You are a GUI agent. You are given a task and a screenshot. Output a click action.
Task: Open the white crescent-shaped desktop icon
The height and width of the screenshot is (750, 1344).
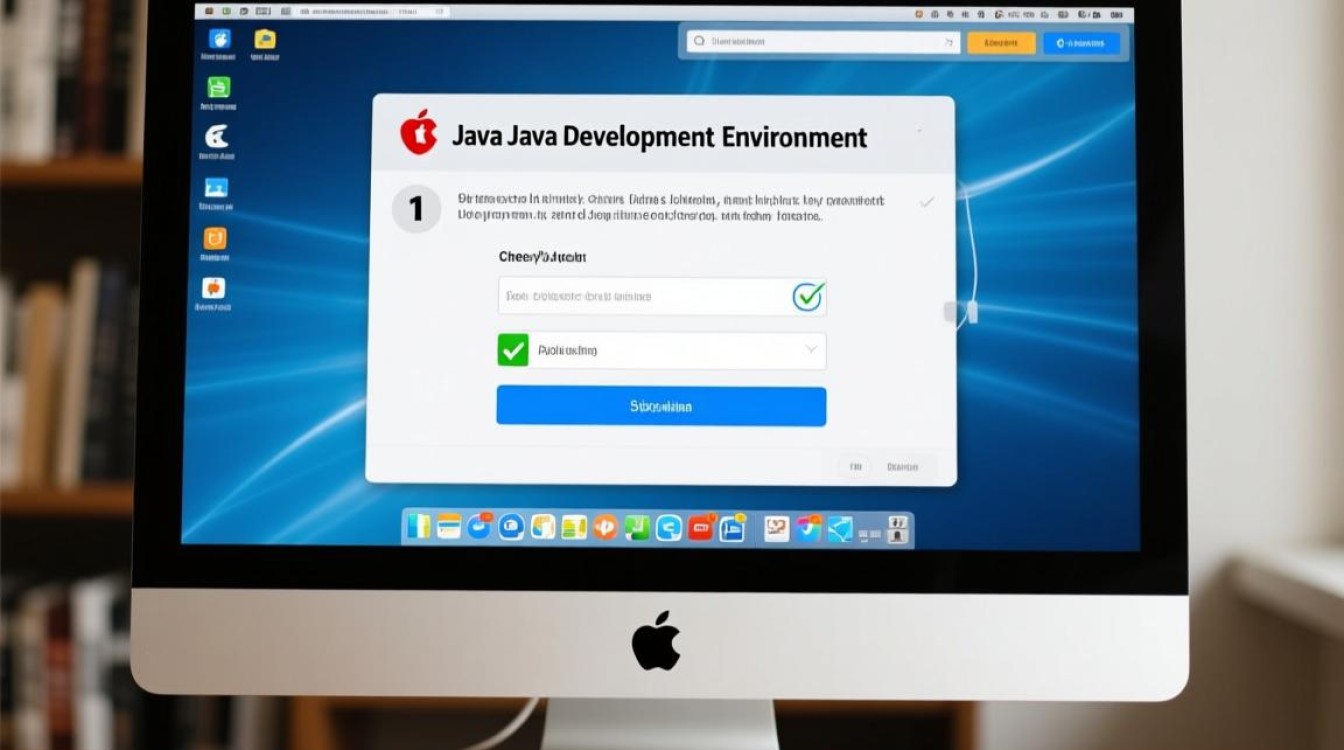pyautogui.click(x=216, y=137)
